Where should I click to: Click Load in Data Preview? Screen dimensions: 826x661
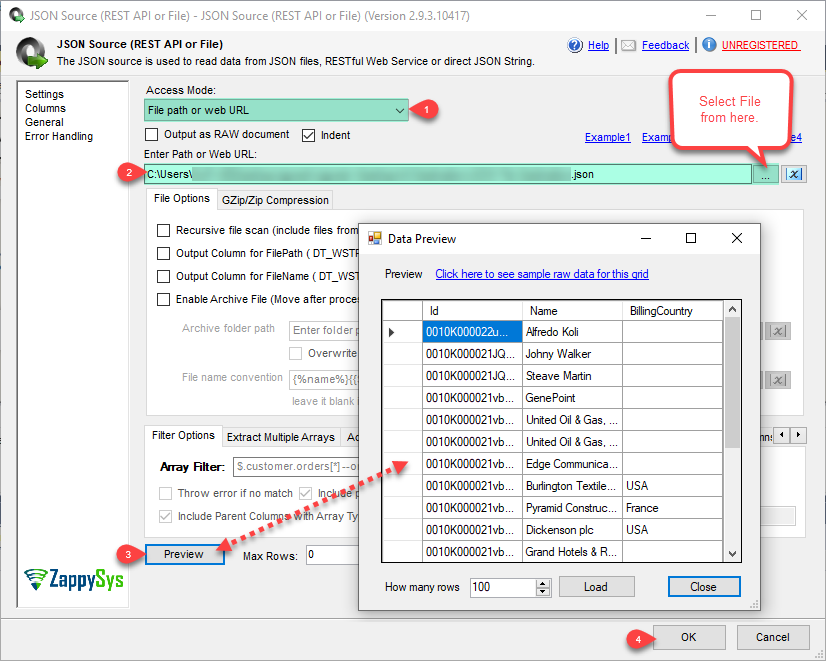[596, 587]
